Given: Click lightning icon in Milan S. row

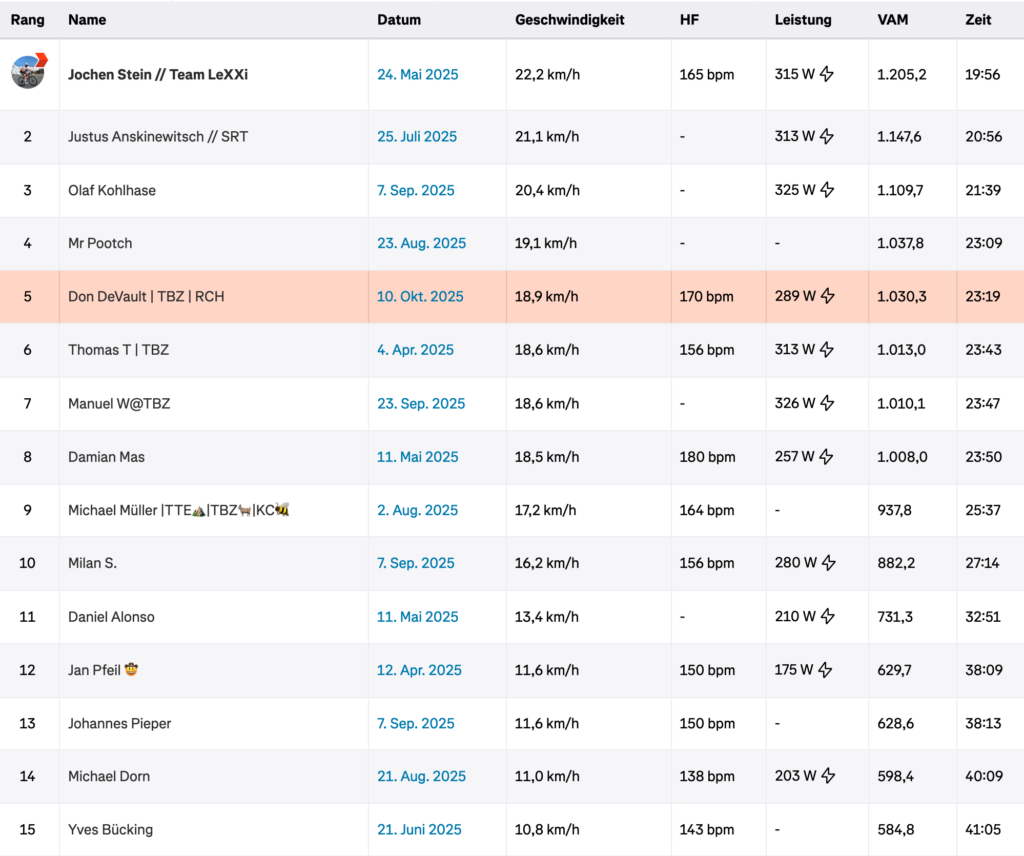Looking at the screenshot, I should (827, 563).
